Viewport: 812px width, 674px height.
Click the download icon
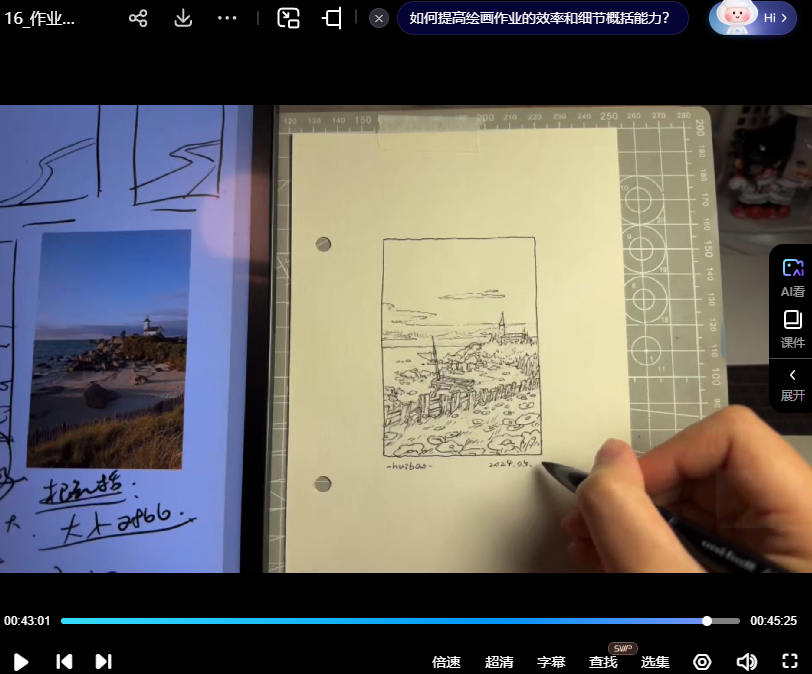(x=183, y=18)
